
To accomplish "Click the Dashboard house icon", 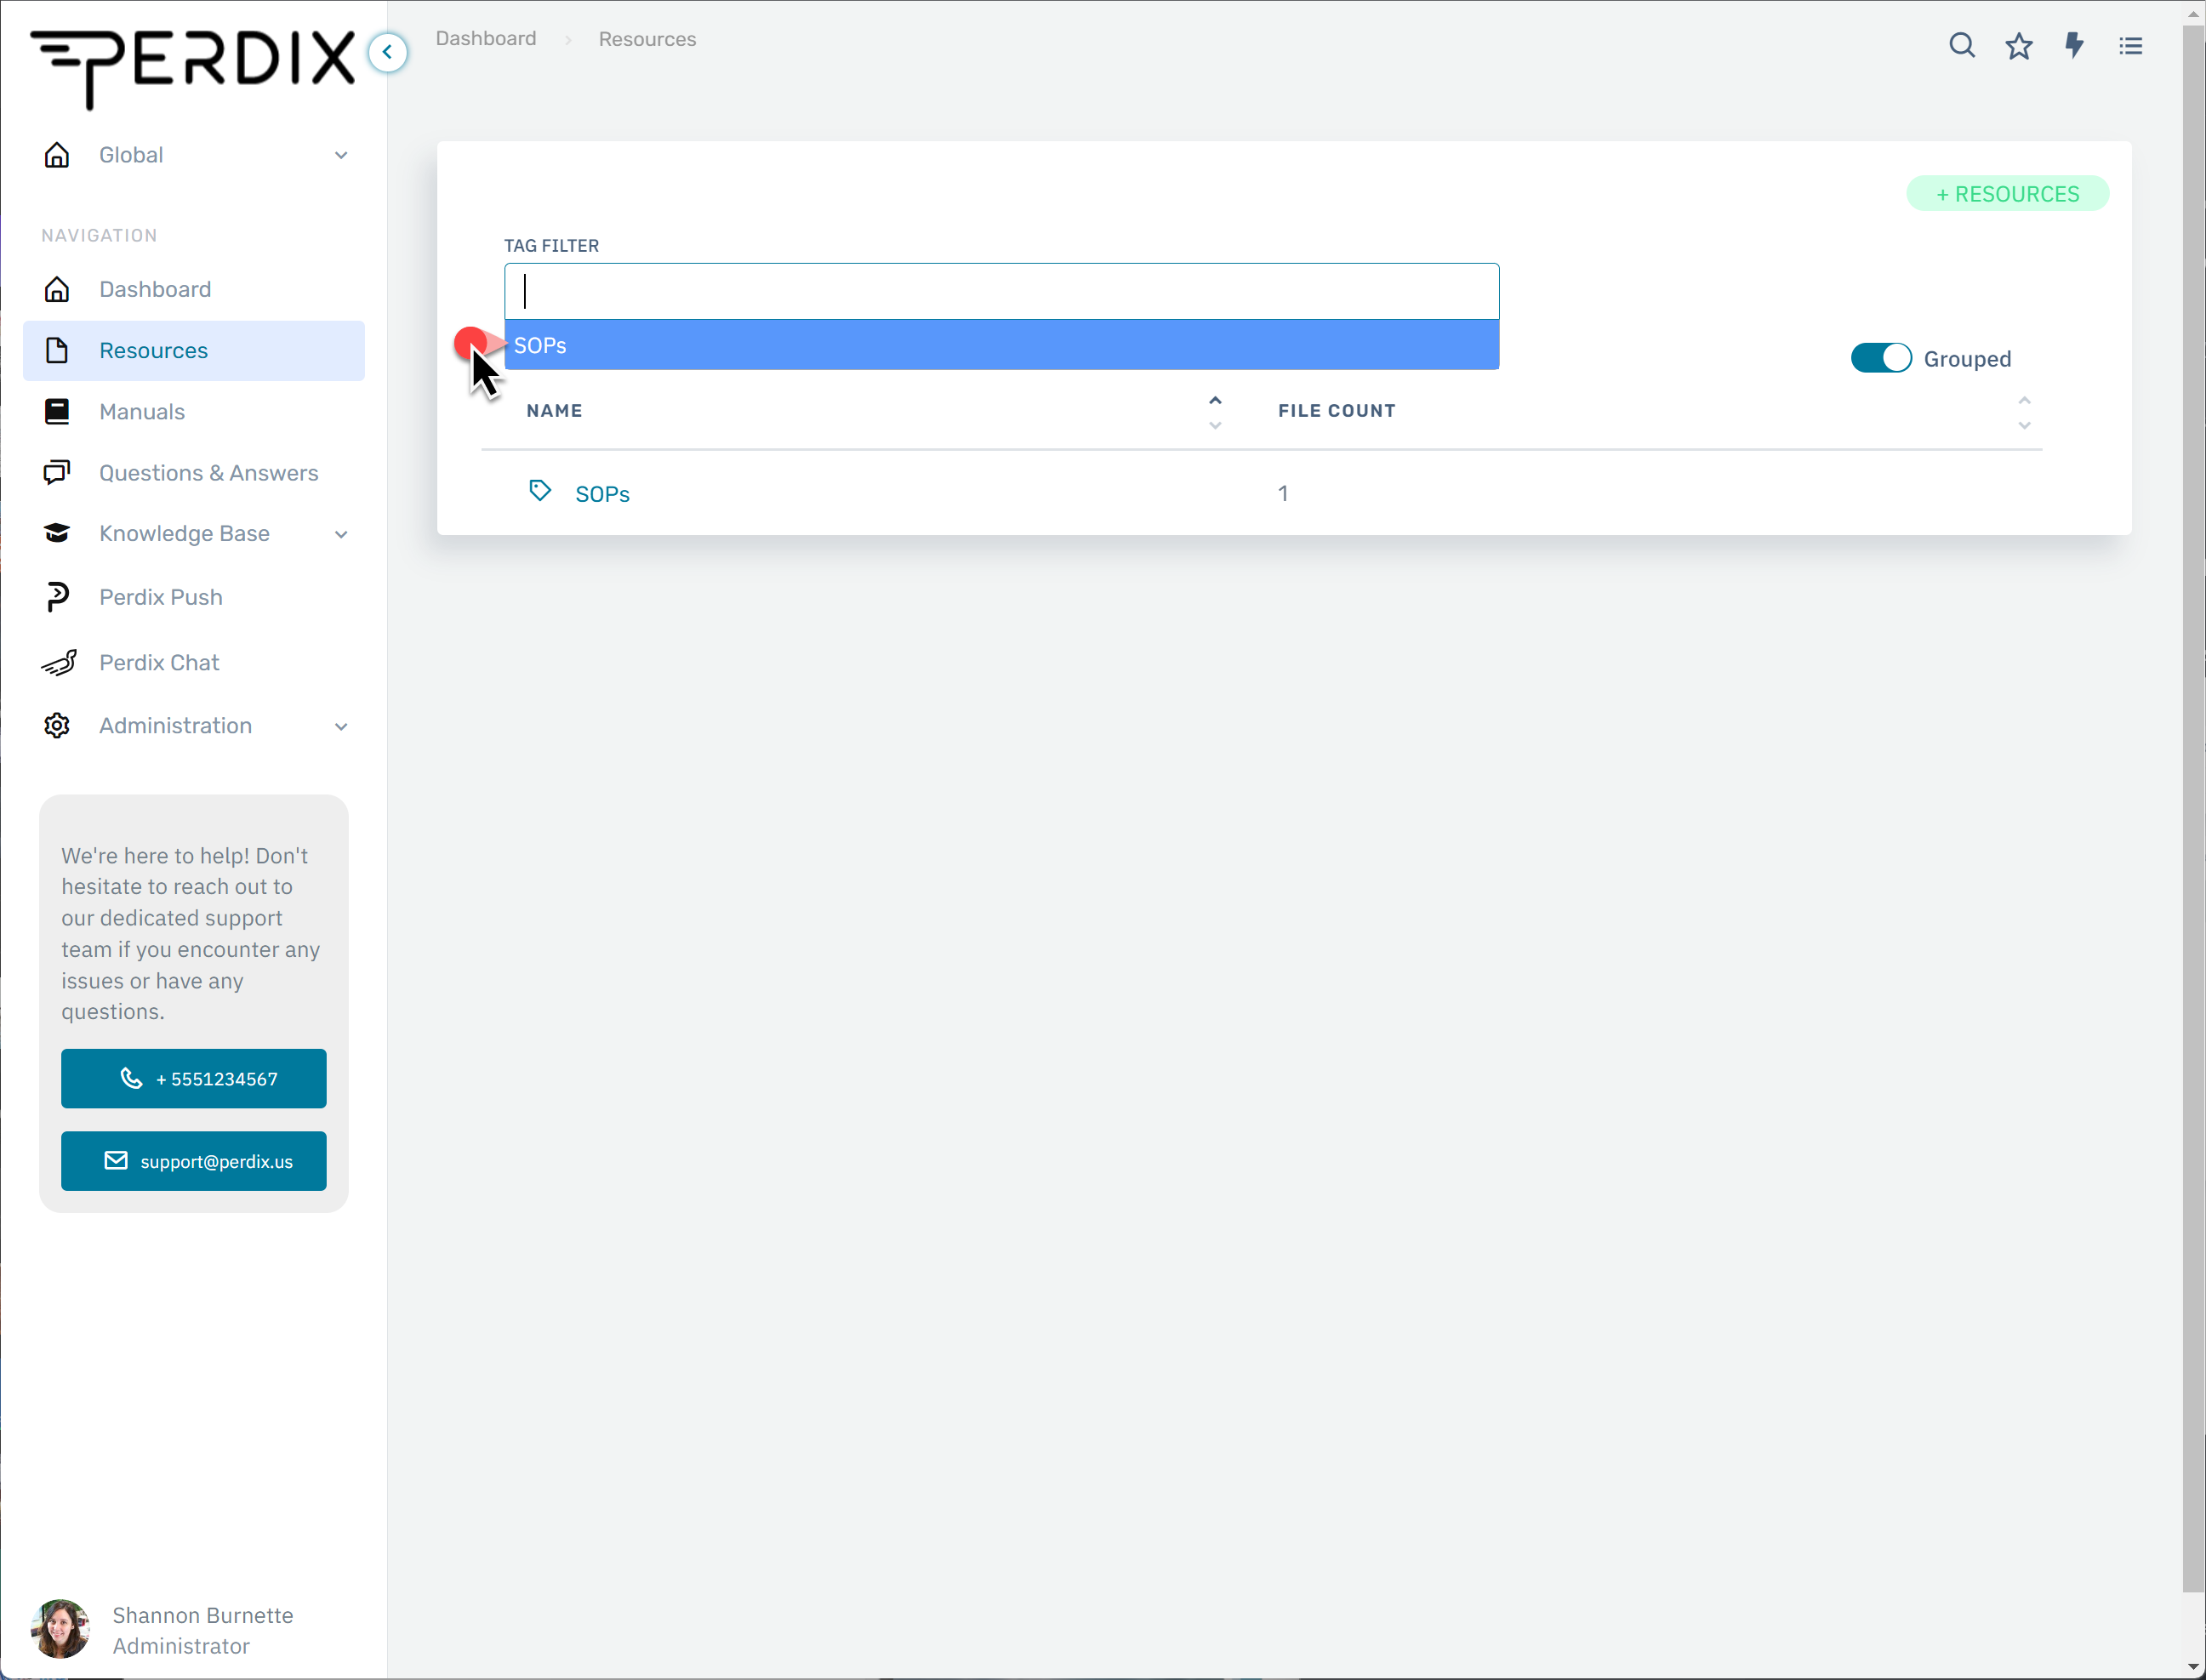I will (x=57, y=289).
